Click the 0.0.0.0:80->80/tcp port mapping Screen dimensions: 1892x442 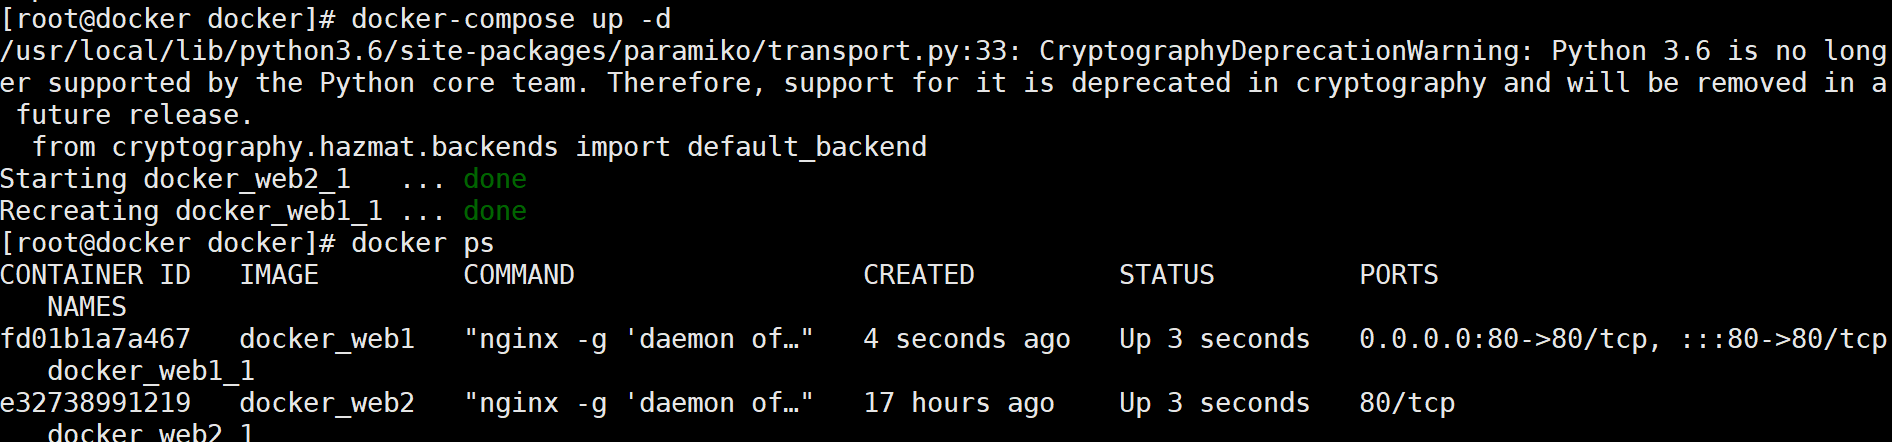pyautogui.click(x=1503, y=339)
